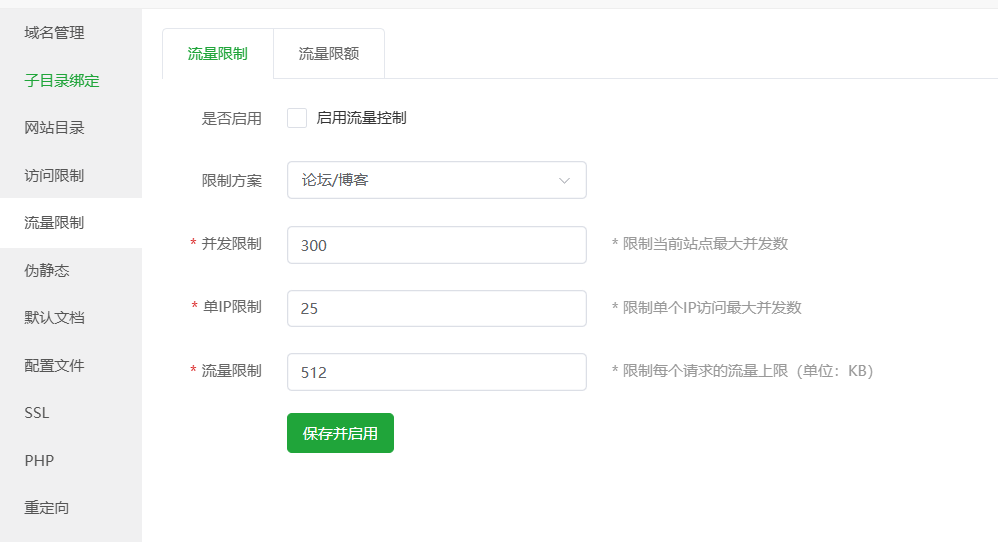Click the 保存并启用 button
Image resolution: width=998 pixels, height=542 pixels.
[341, 433]
